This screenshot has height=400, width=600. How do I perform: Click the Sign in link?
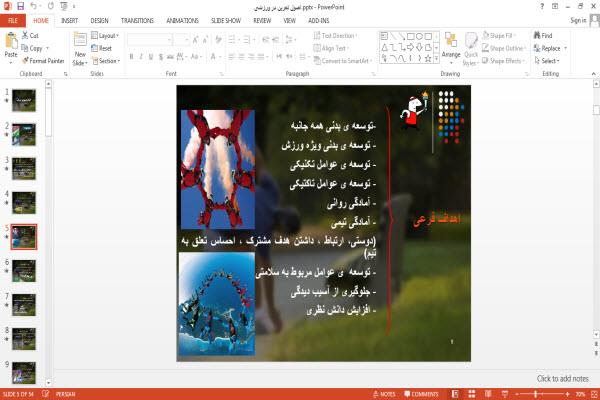(x=578, y=21)
